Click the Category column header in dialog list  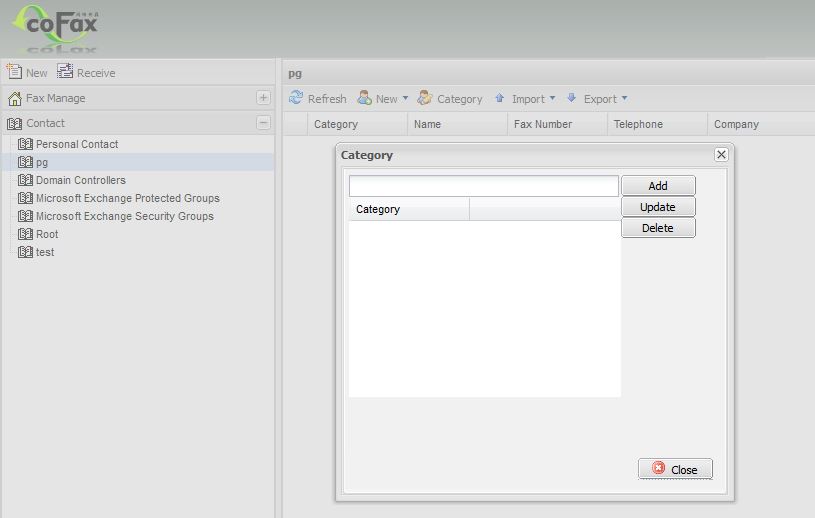[409, 209]
